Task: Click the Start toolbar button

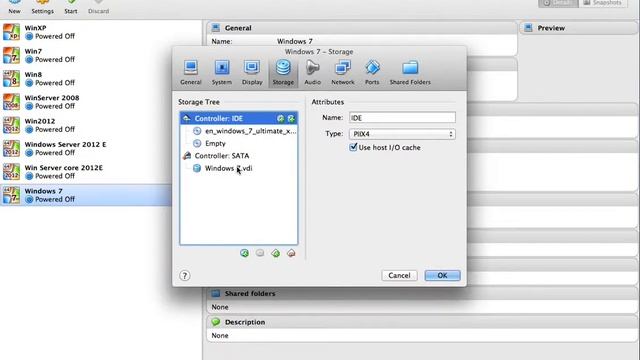Action: click(x=71, y=7)
